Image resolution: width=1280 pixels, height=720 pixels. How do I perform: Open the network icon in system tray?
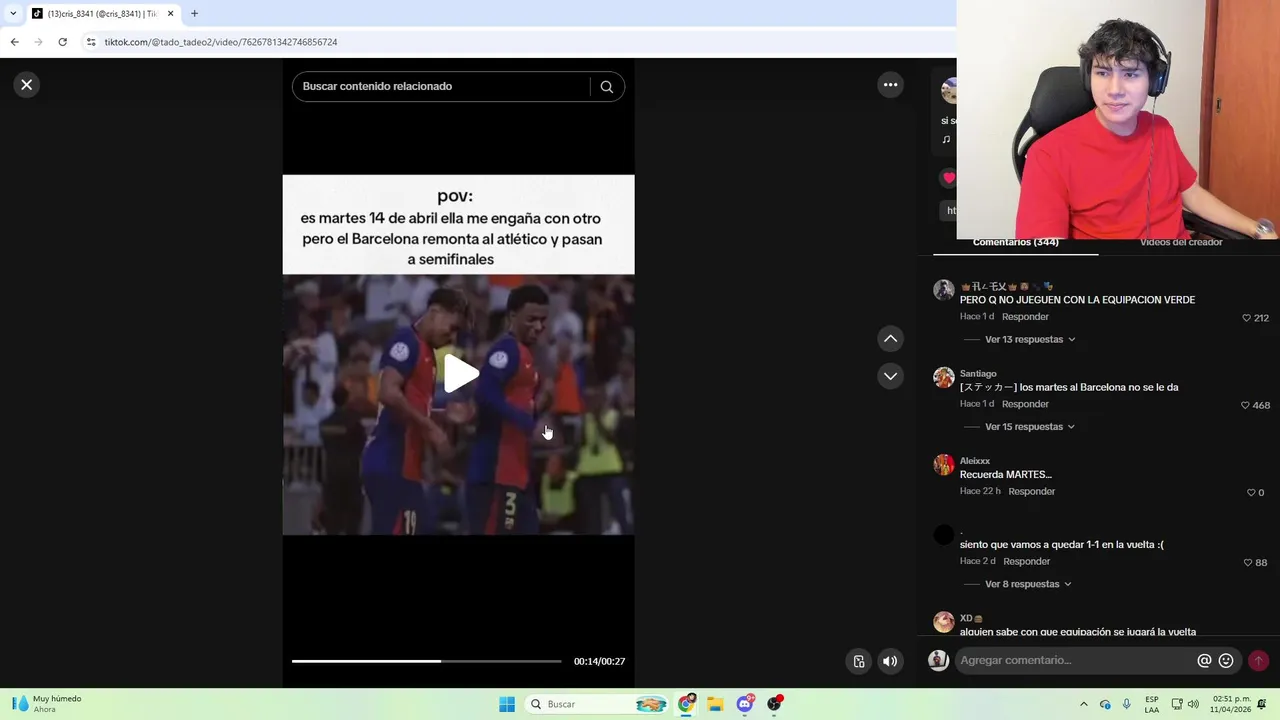[1177, 704]
